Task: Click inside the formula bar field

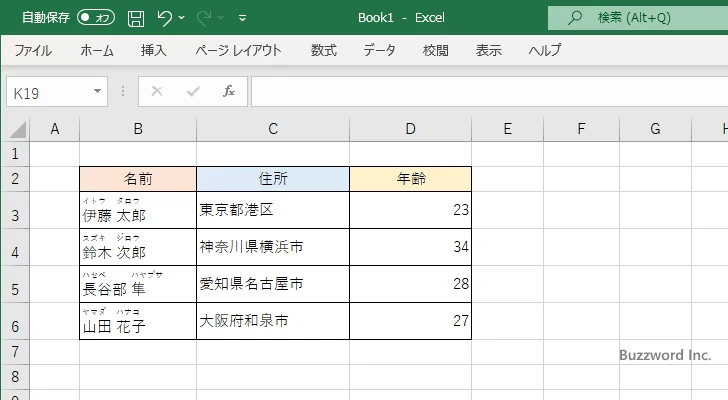Action: pos(489,92)
